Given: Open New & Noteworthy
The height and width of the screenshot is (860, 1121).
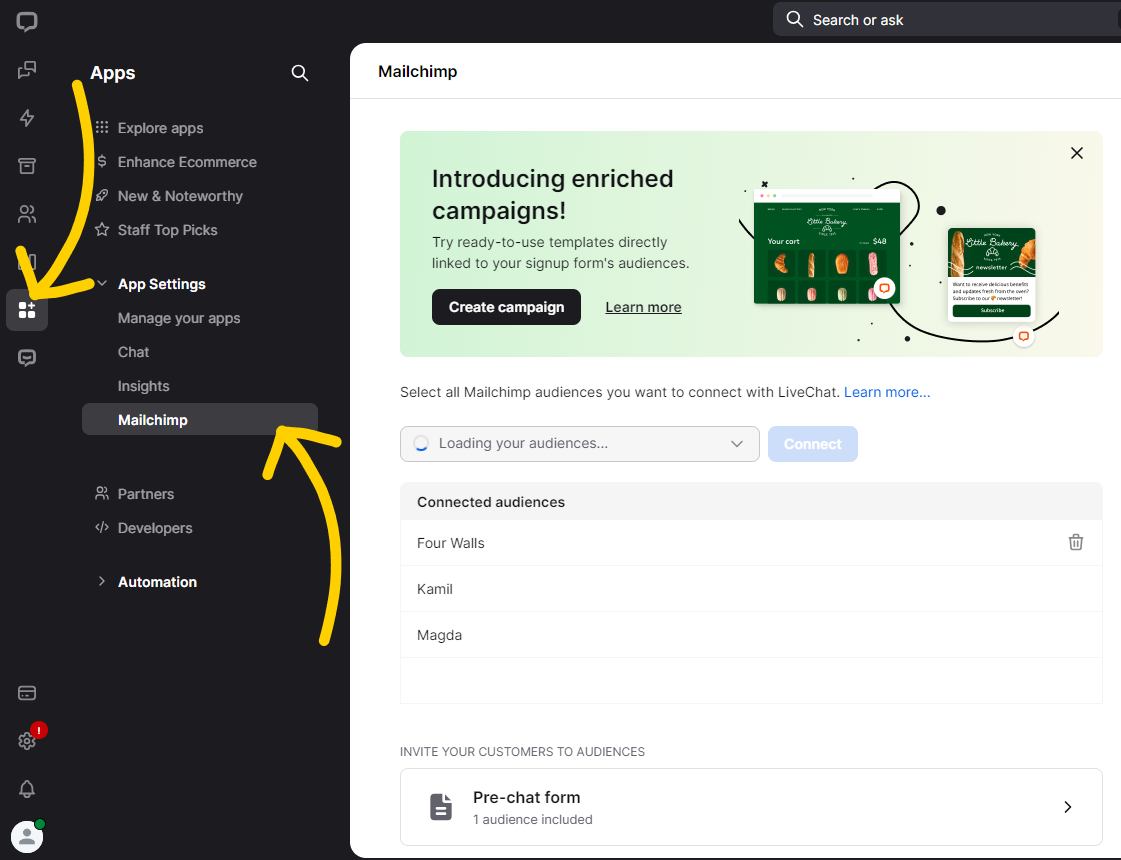Looking at the screenshot, I should [180, 196].
